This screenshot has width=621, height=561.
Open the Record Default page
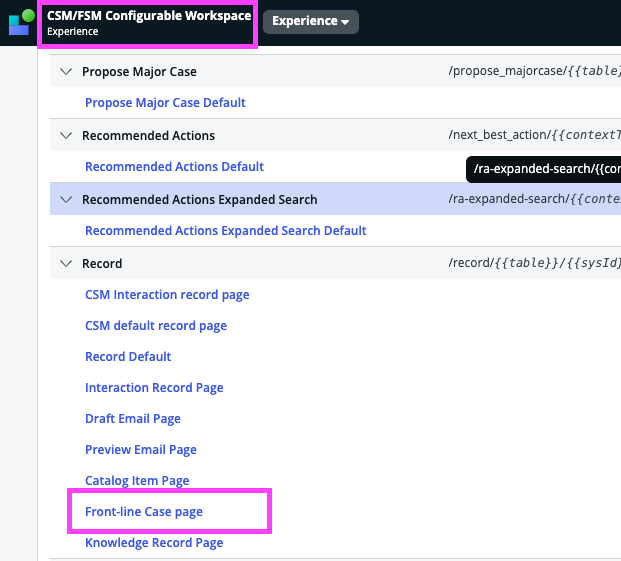[128, 357]
